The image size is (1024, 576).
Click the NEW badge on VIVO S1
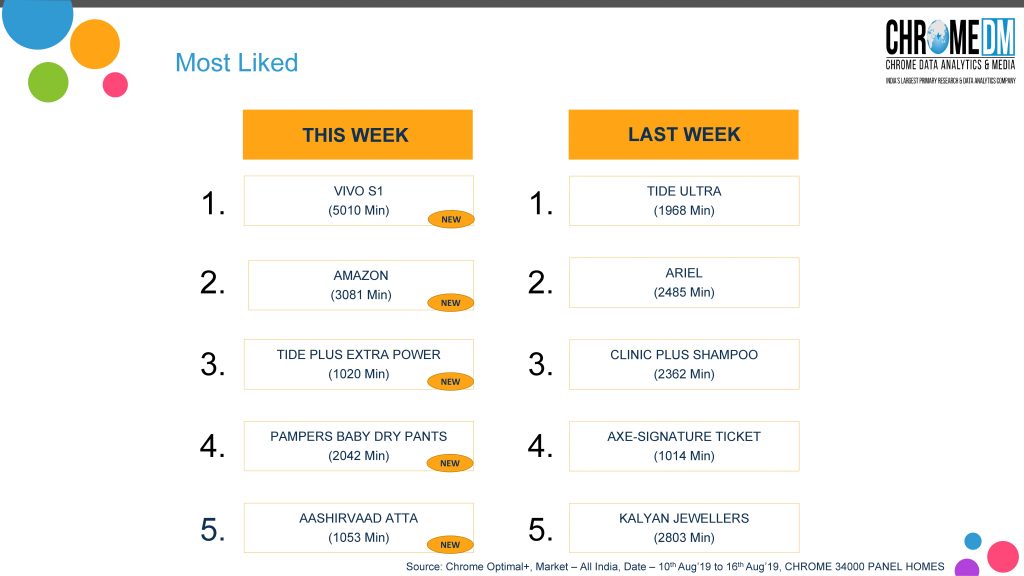tap(451, 219)
